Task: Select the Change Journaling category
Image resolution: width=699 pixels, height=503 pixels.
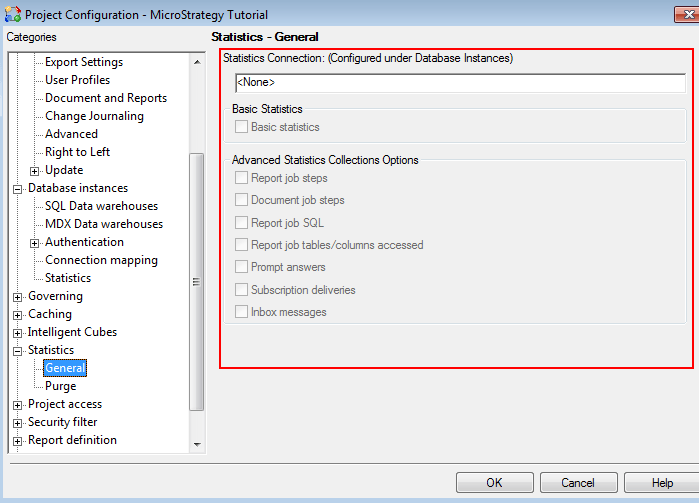Action: click(x=94, y=116)
